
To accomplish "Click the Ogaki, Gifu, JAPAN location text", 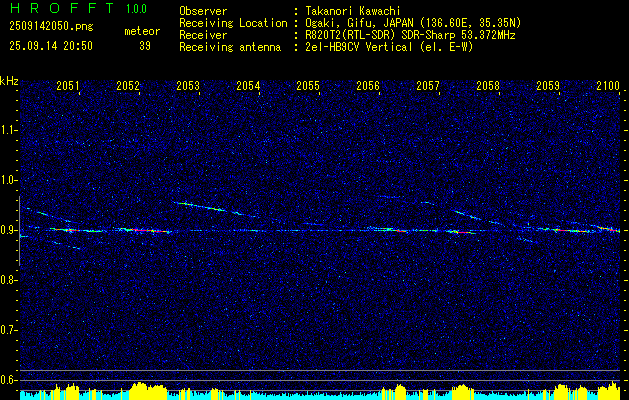I will 413,23.
